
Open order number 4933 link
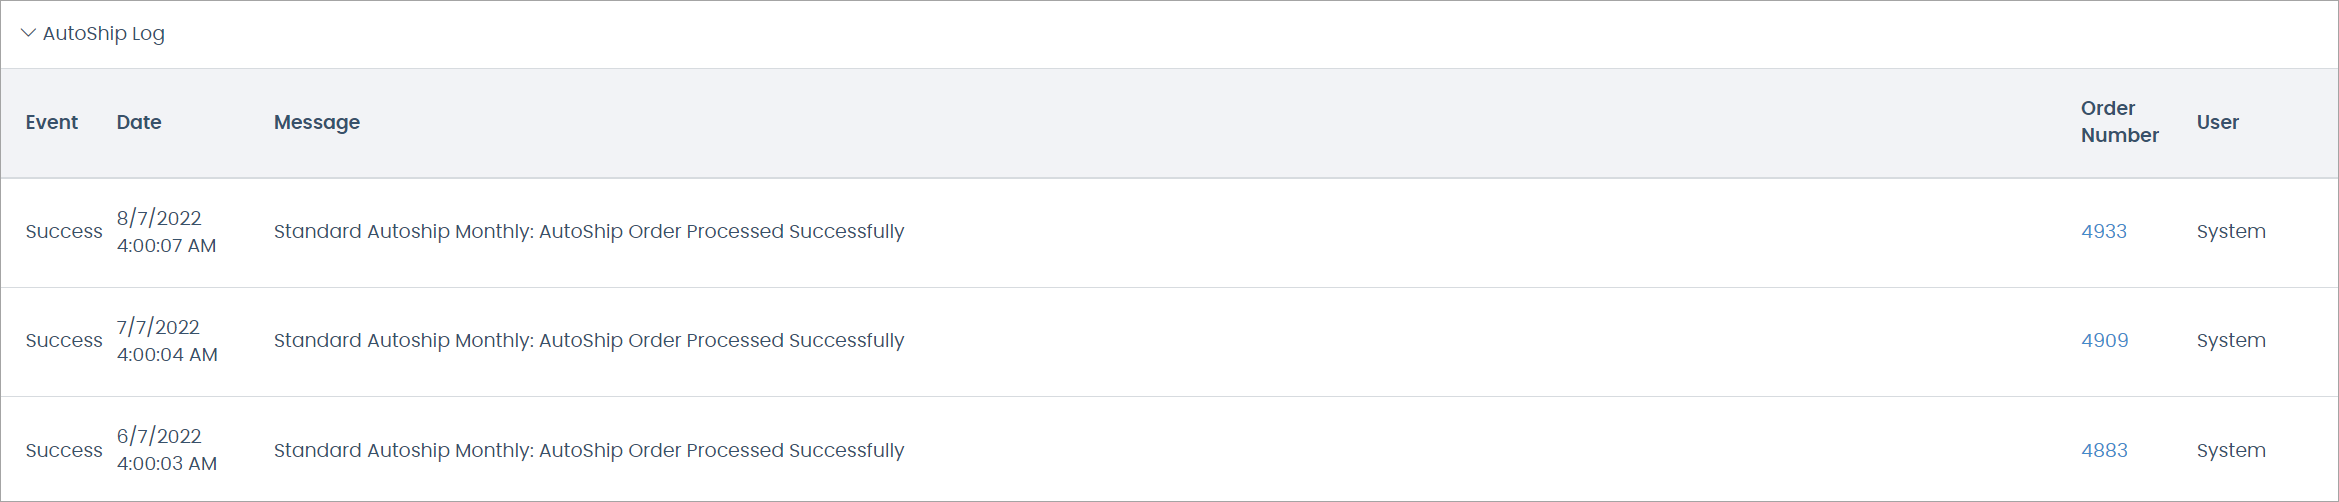coord(2103,231)
